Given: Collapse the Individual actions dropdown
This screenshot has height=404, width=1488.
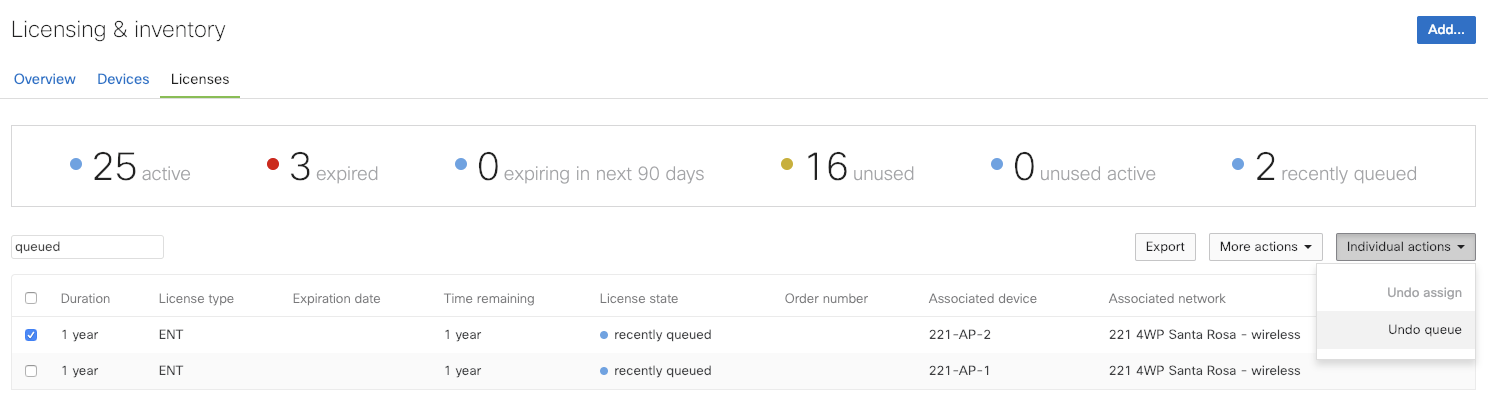Looking at the screenshot, I should [1405, 247].
